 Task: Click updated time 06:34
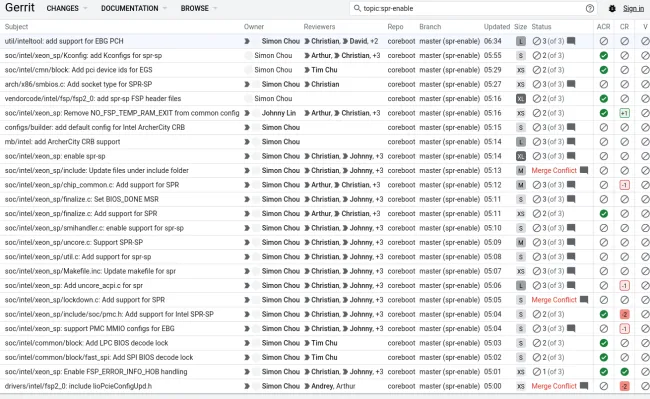tap(492, 41)
